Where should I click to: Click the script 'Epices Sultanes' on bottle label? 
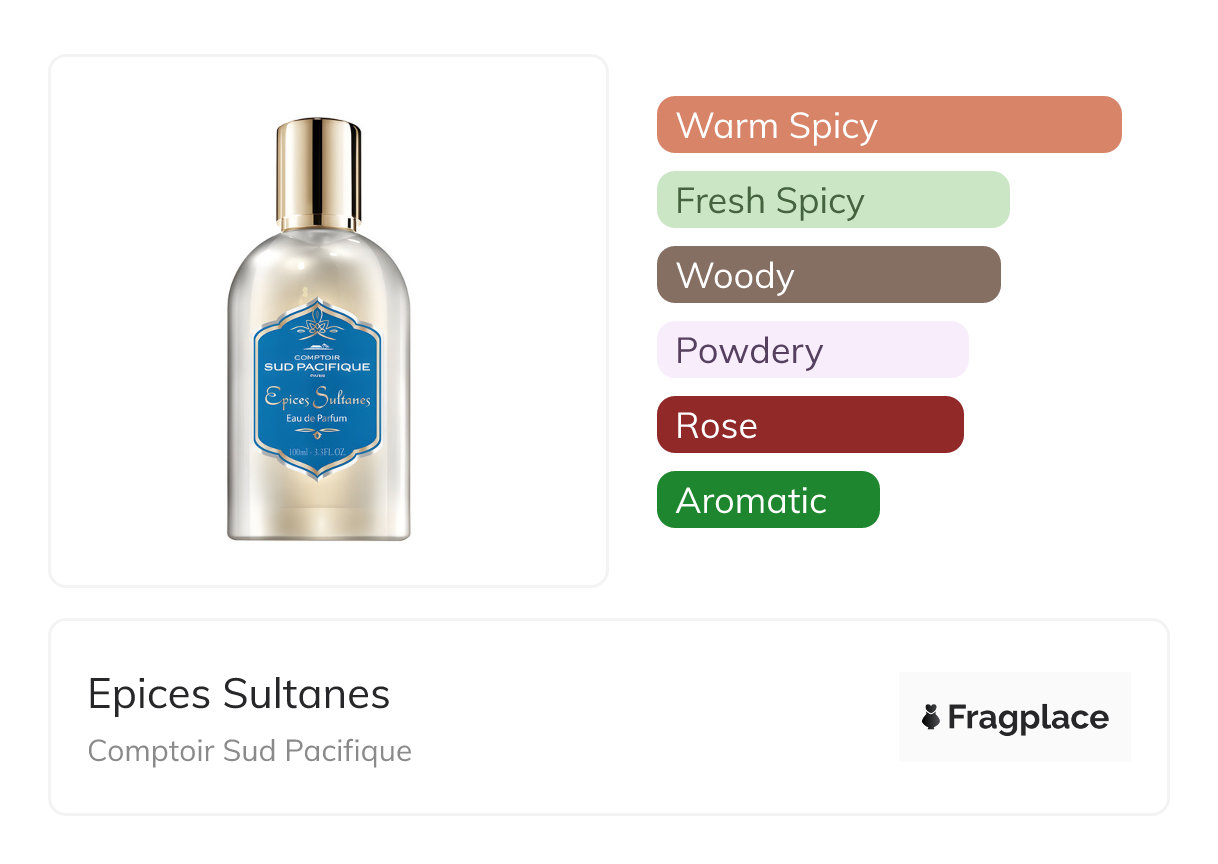[318, 398]
